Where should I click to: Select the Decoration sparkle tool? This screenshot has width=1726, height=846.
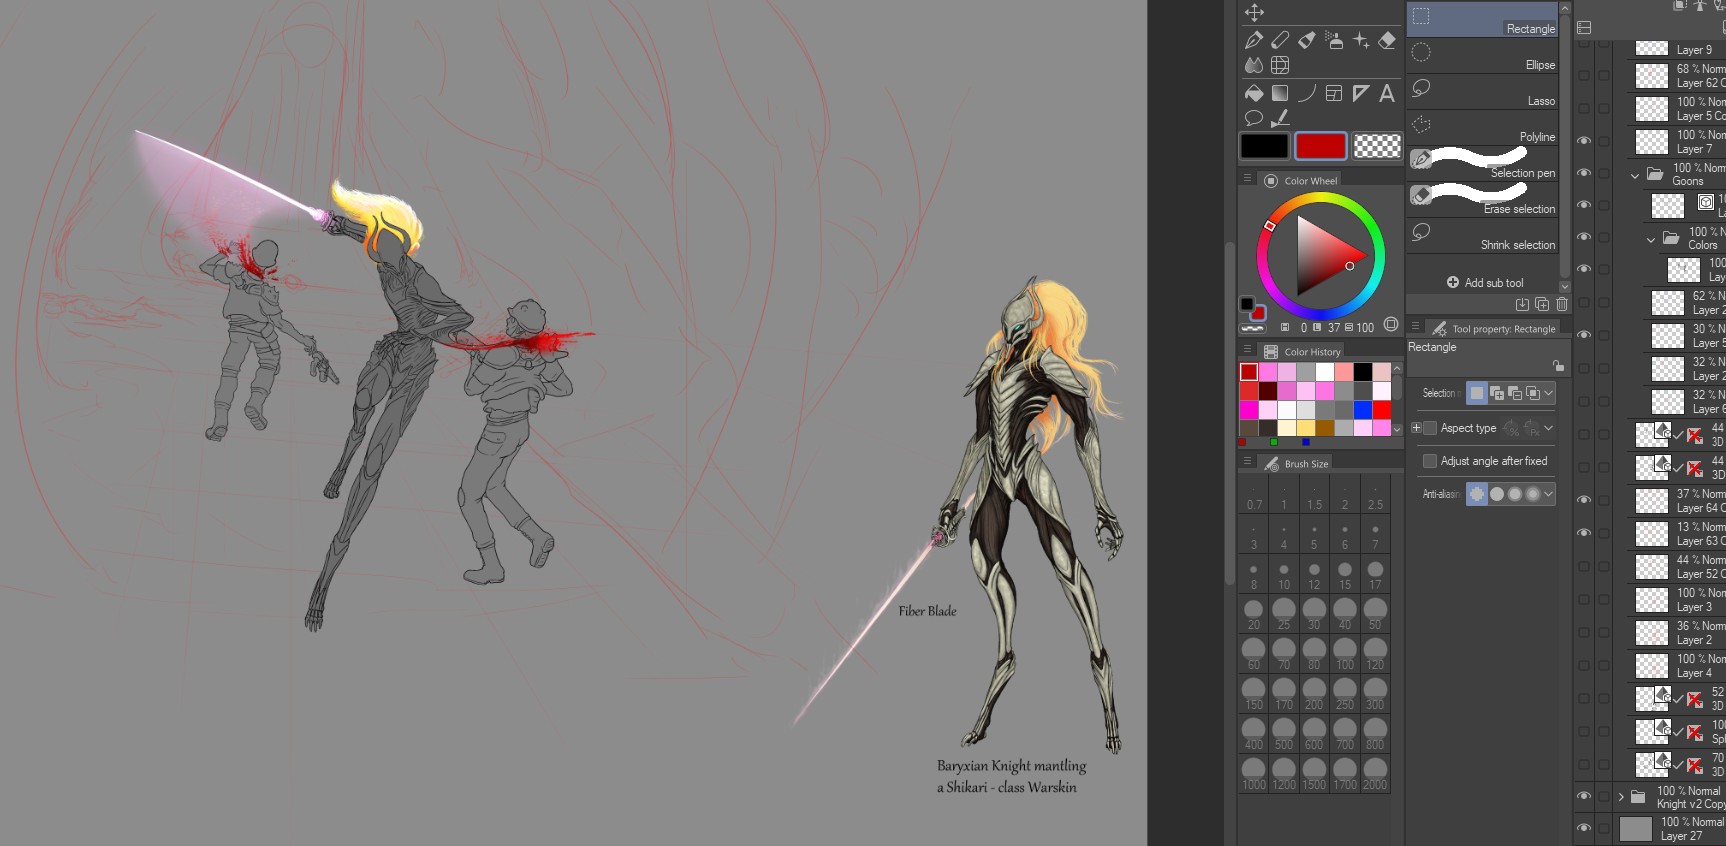pos(1361,40)
